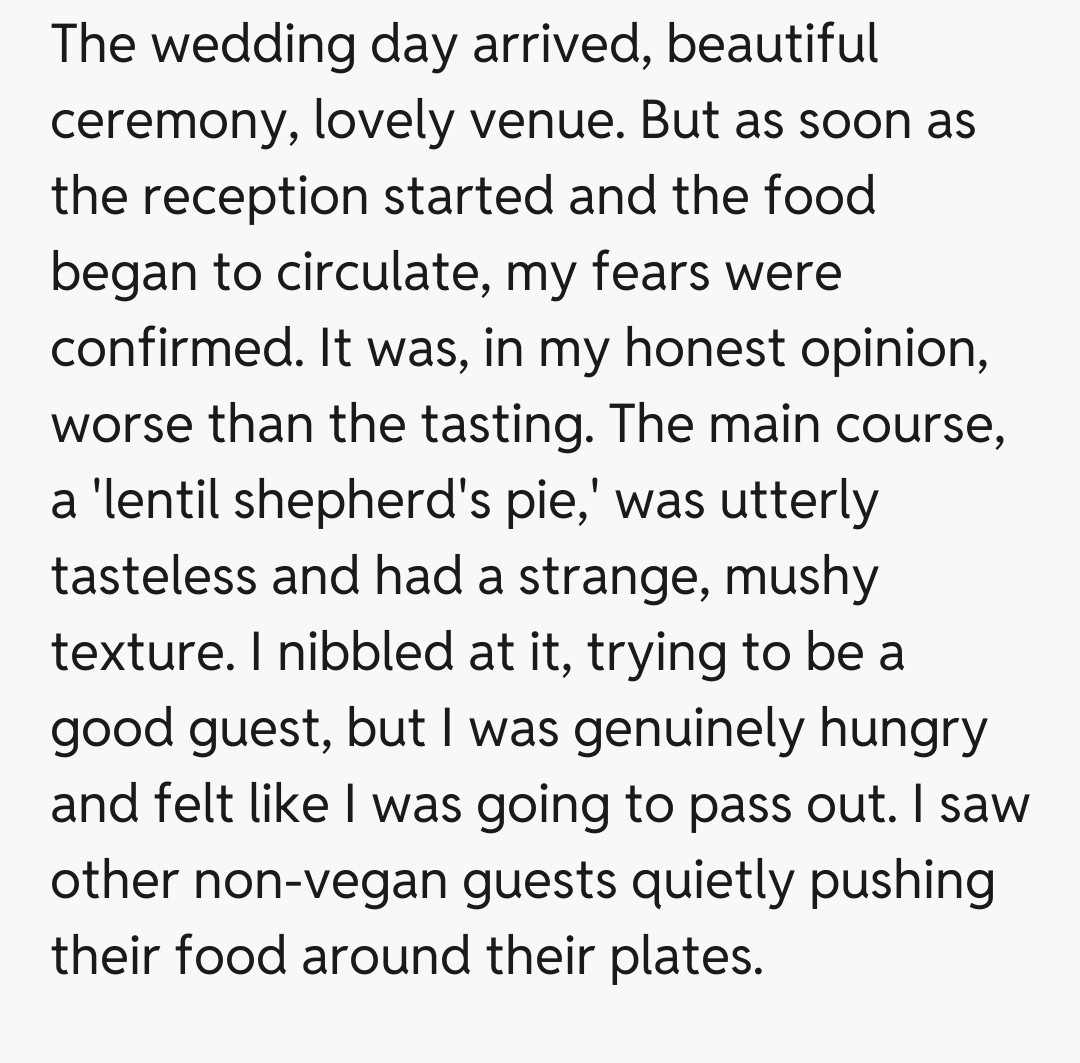Click the word "beautiful" in the paragraph

point(772,46)
